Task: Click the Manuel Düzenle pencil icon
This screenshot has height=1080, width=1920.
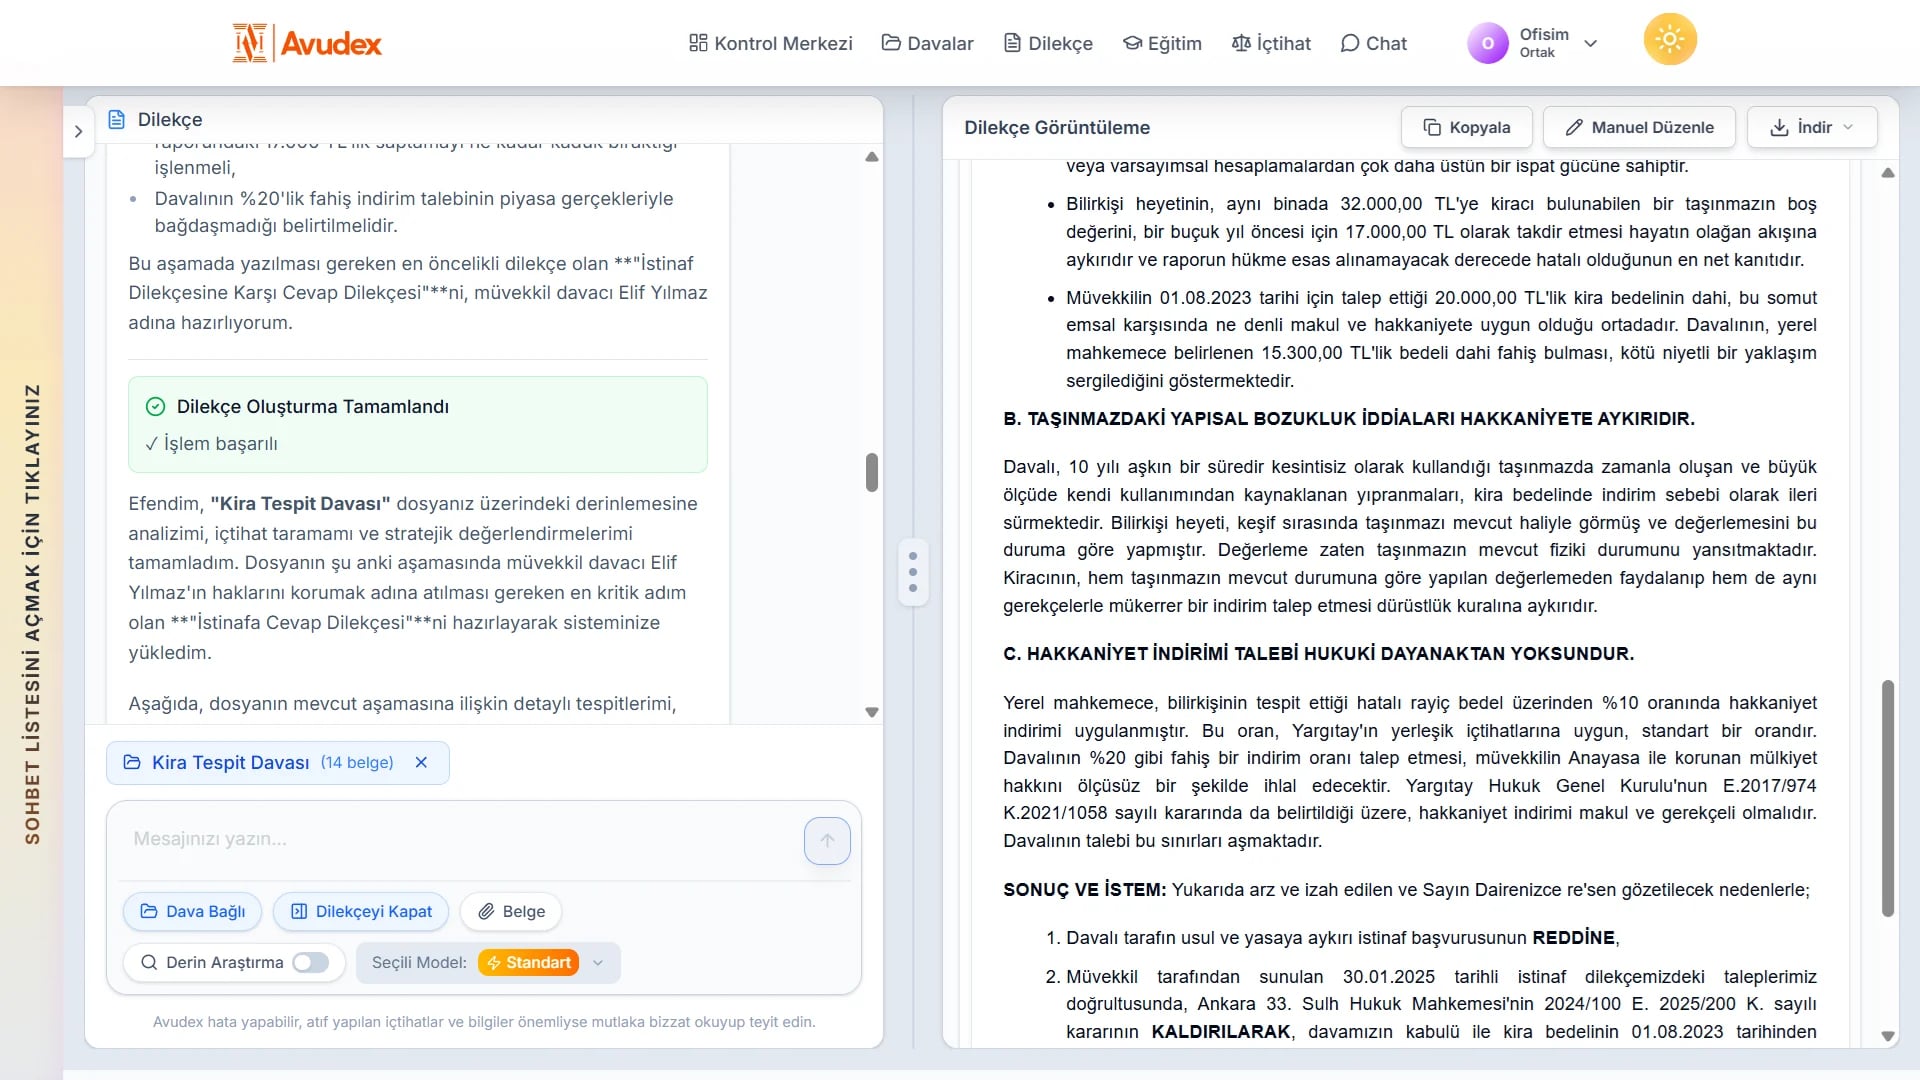Action: click(1573, 127)
